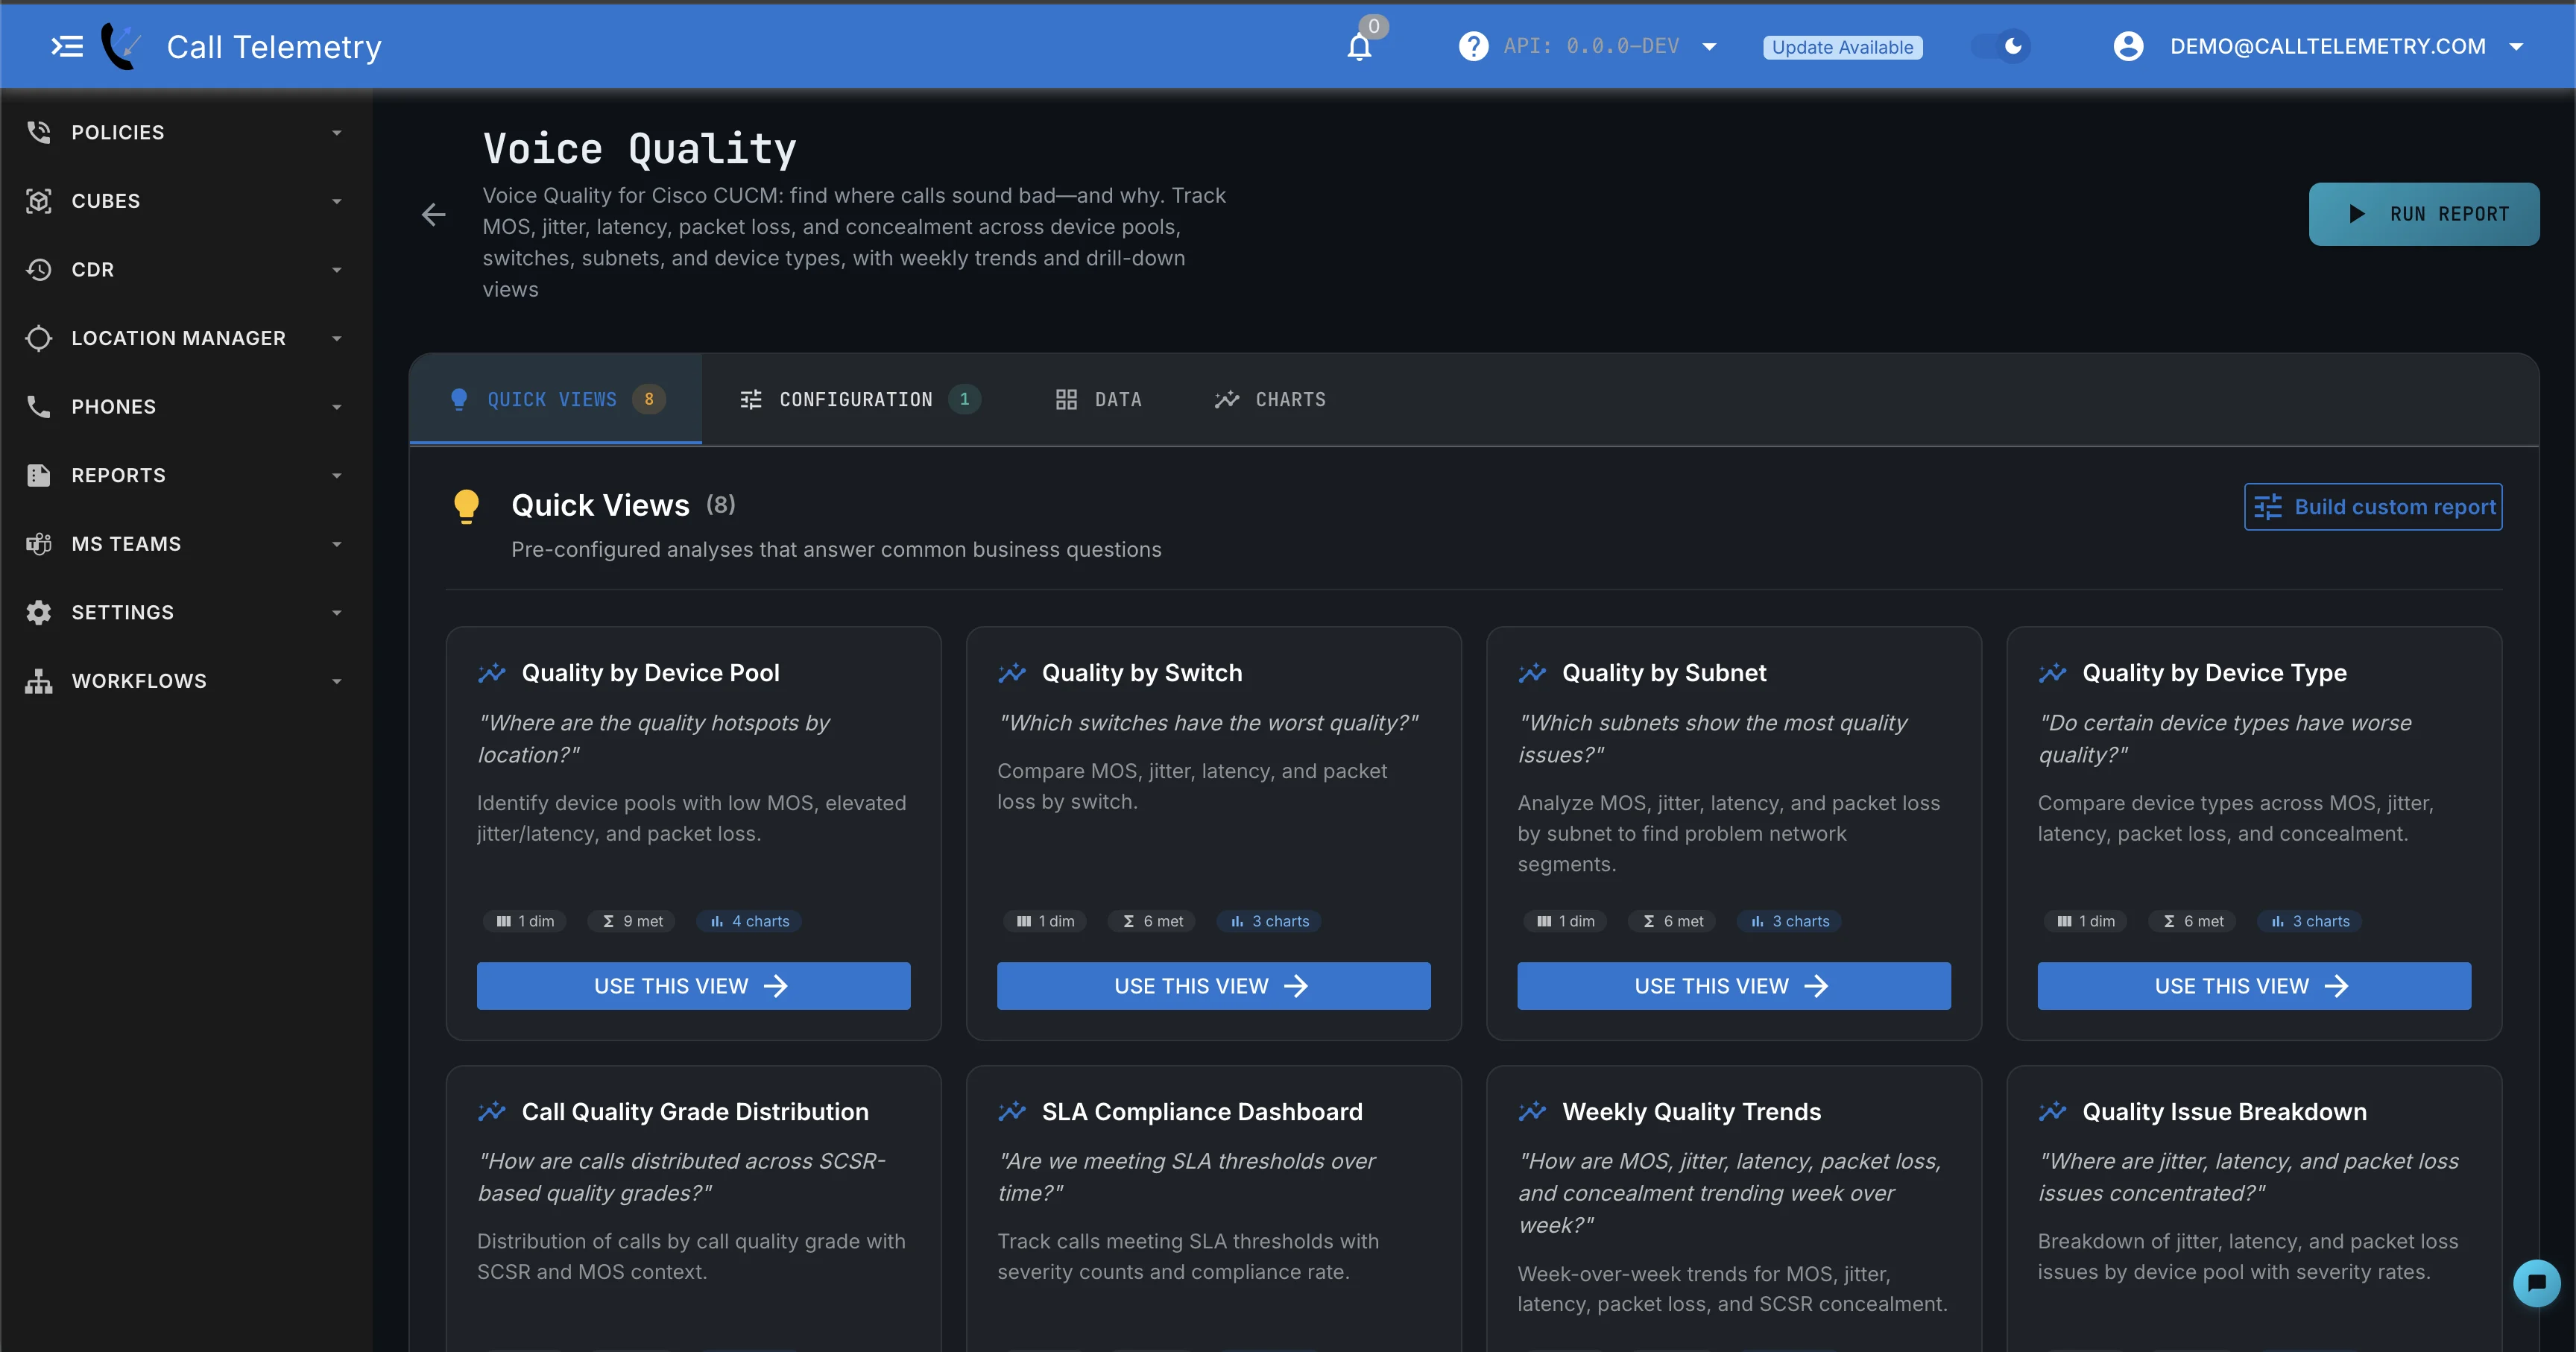The height and width of the screenshot is (1352, 2576).
Task: Click the Cubes icon in sidebar
Action: click(38, 201)
